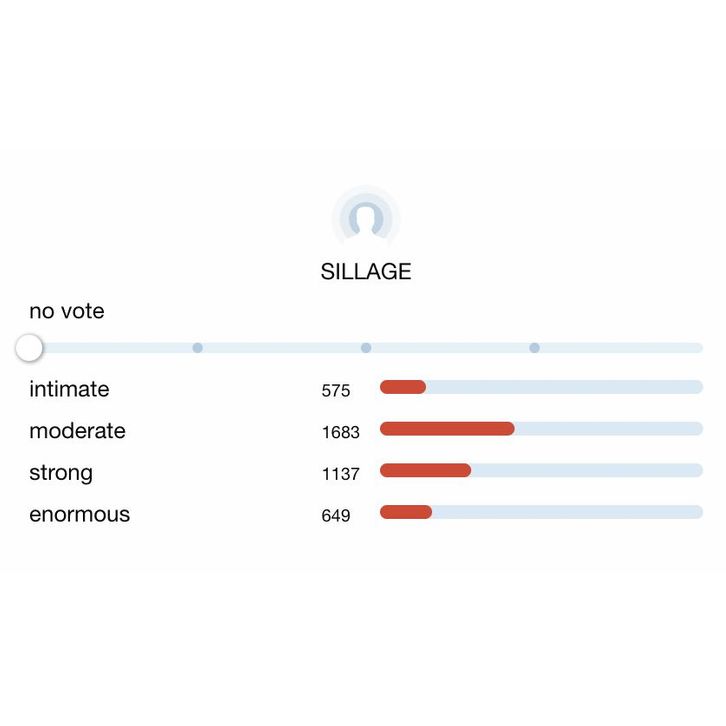
Task: Click the red enormous results bar
Action: (406, 512)
